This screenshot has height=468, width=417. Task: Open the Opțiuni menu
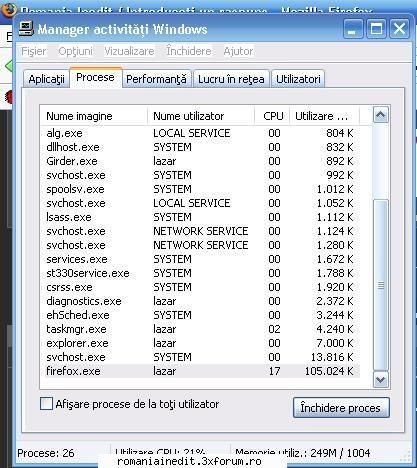pyautogui.click(x=76, y=51)
